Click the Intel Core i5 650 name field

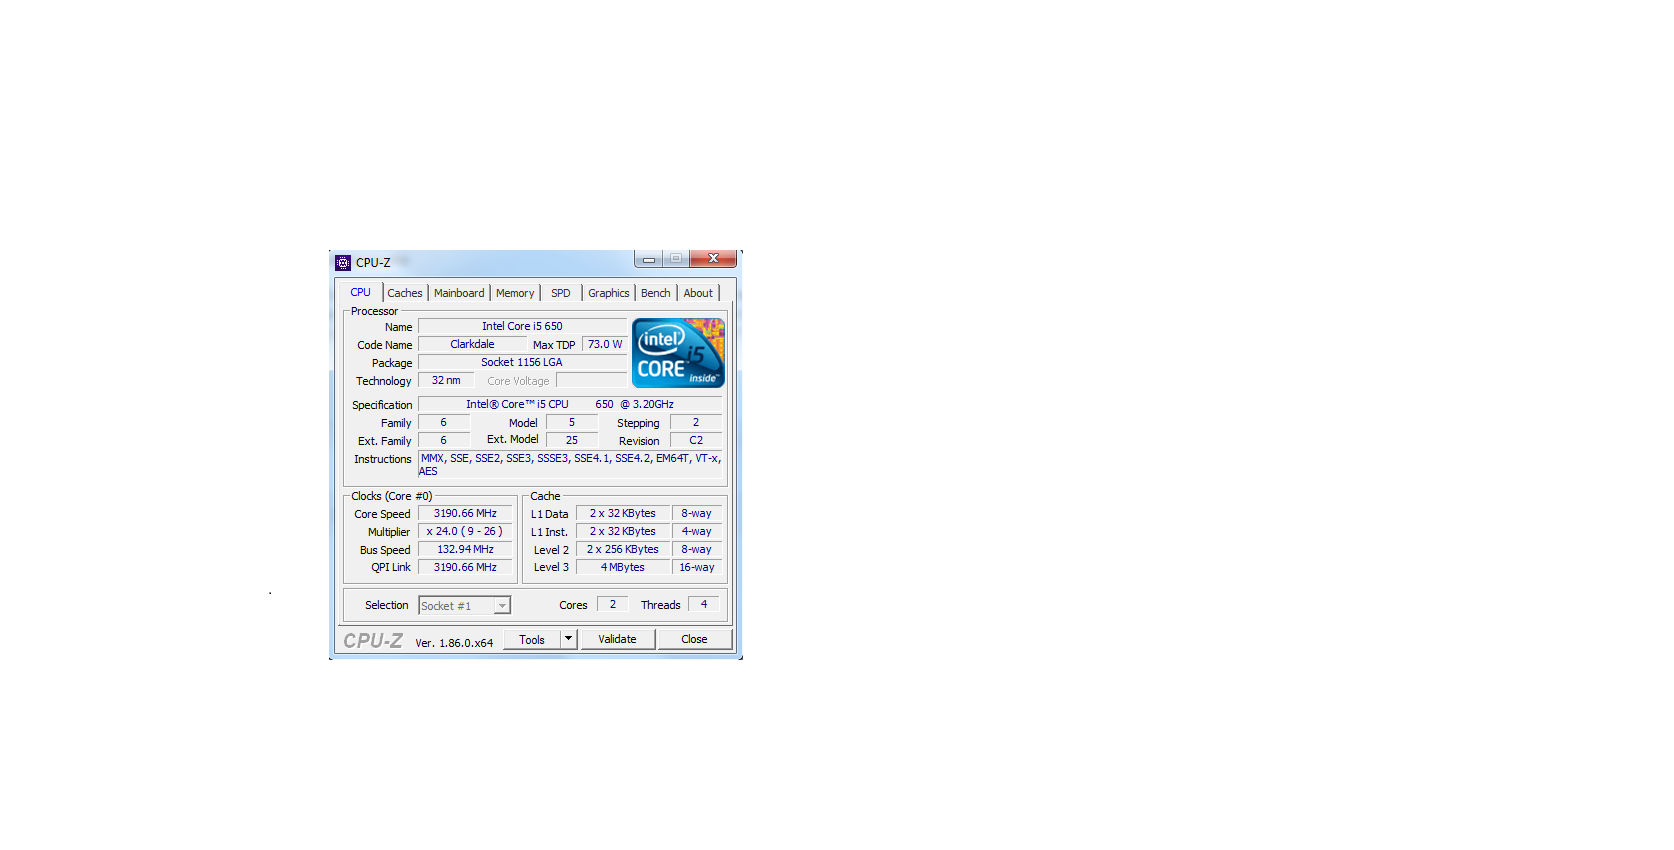tap(522, 326)
